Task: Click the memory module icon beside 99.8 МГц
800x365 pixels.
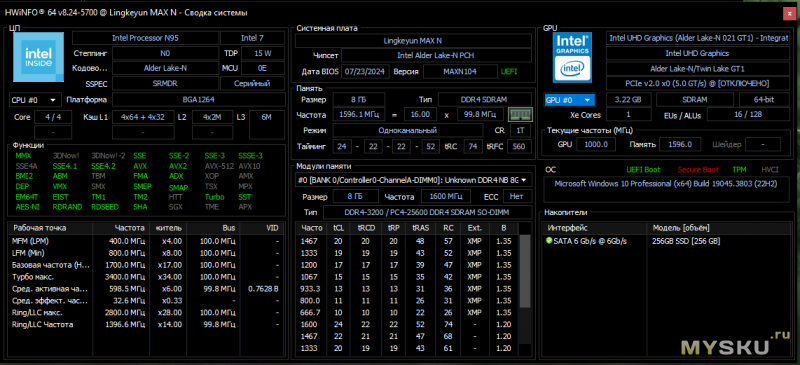Action: pos(520,114)
